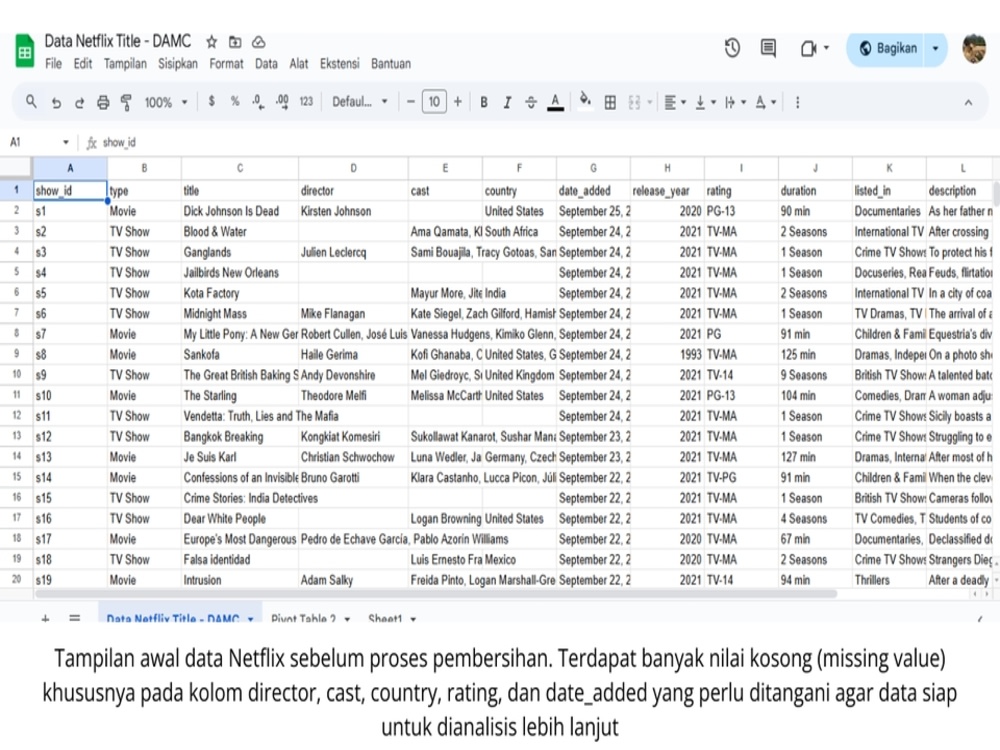Pick cell fill color
The height and width of the screenshot is (750, 1000).
click(585, 101)
